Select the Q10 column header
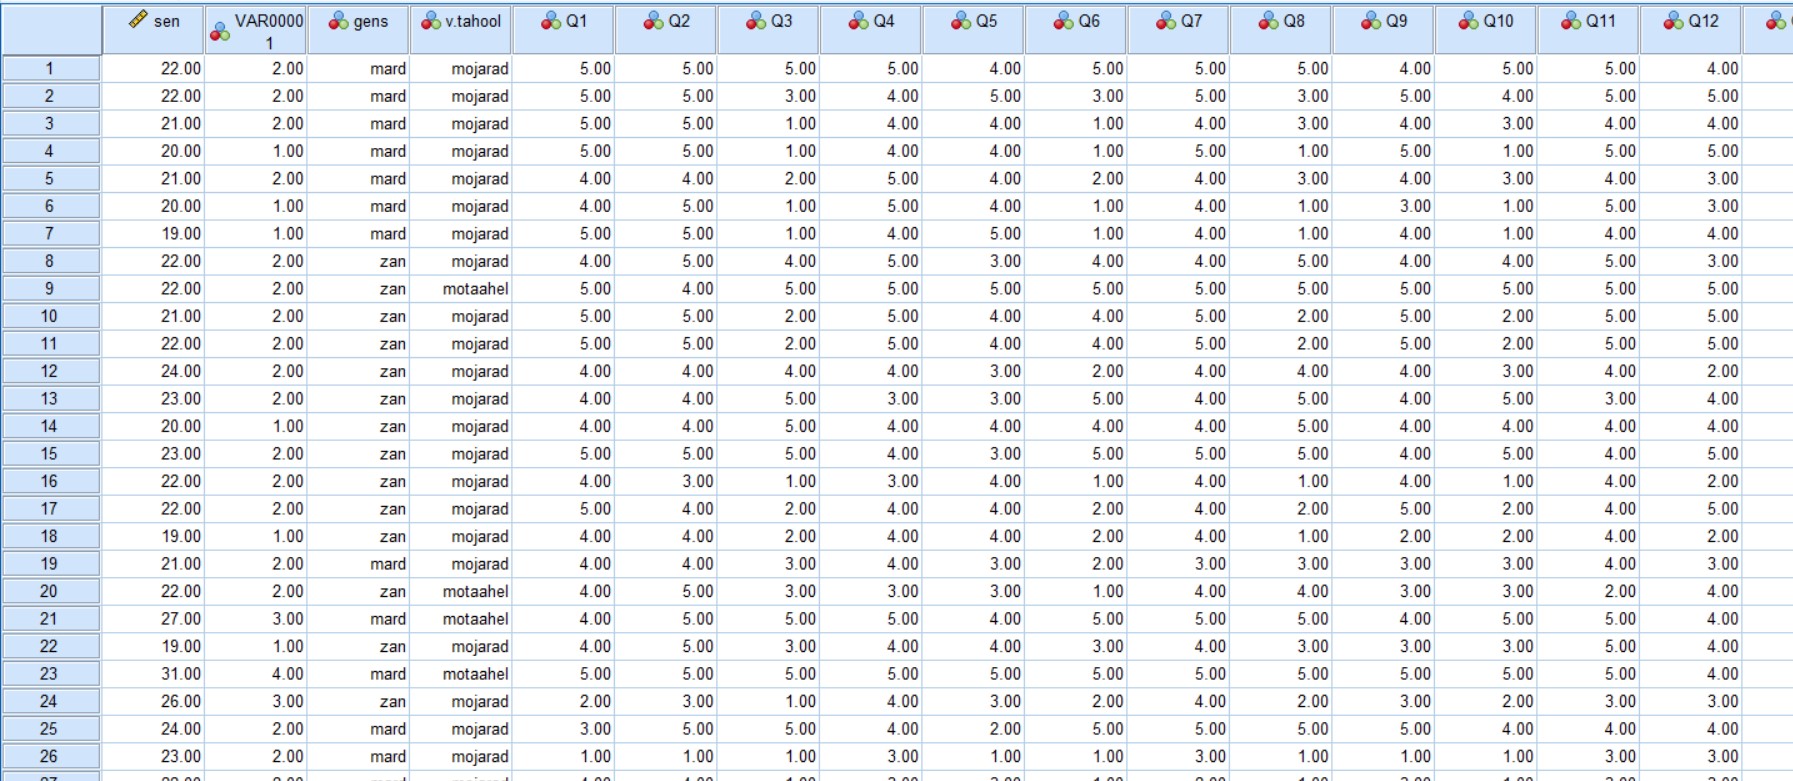Screen dimensions: 1793x781 pyautogui.click(x=1486, y=30)
